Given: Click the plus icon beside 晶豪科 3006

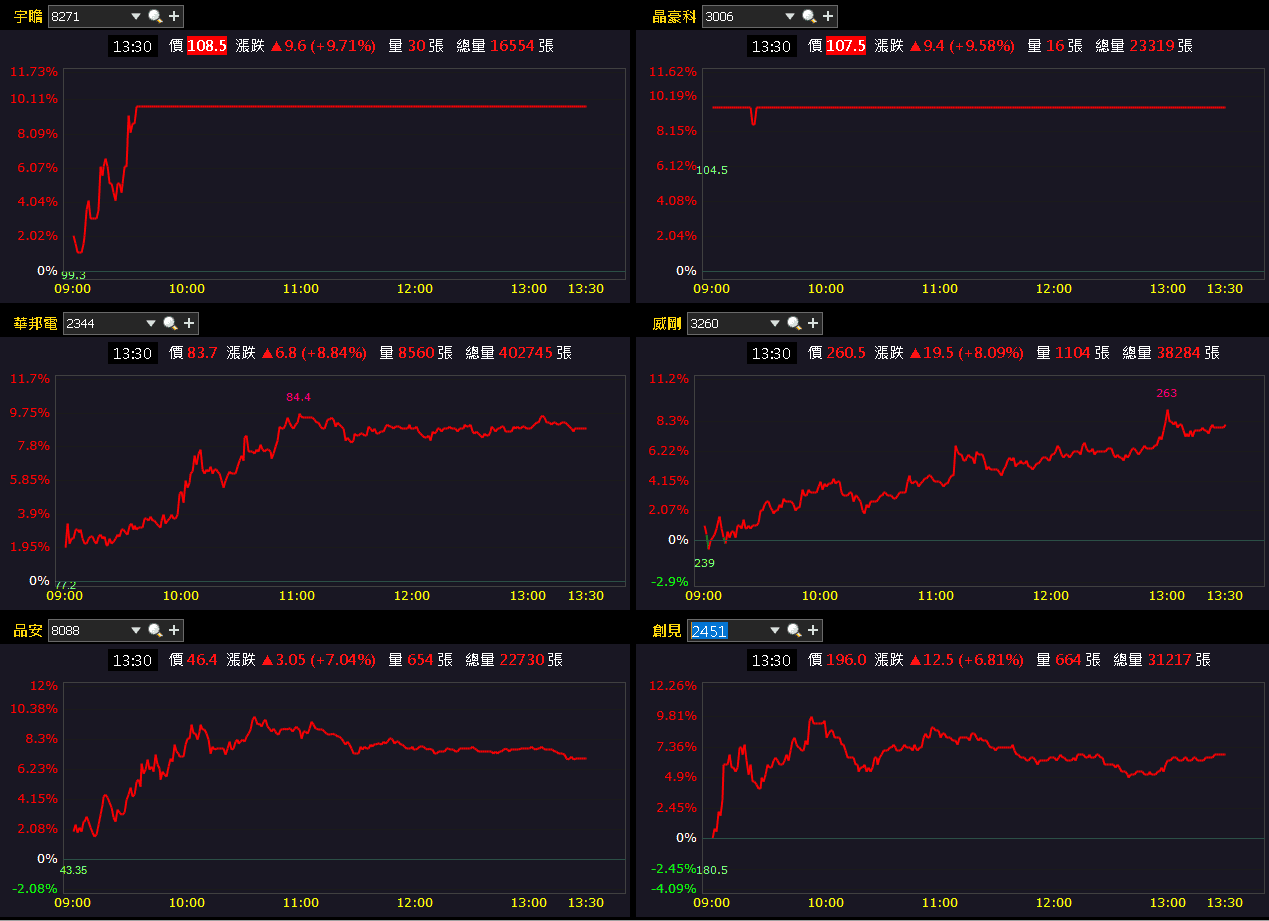Looking at the screenshot, I should point(828,16).
